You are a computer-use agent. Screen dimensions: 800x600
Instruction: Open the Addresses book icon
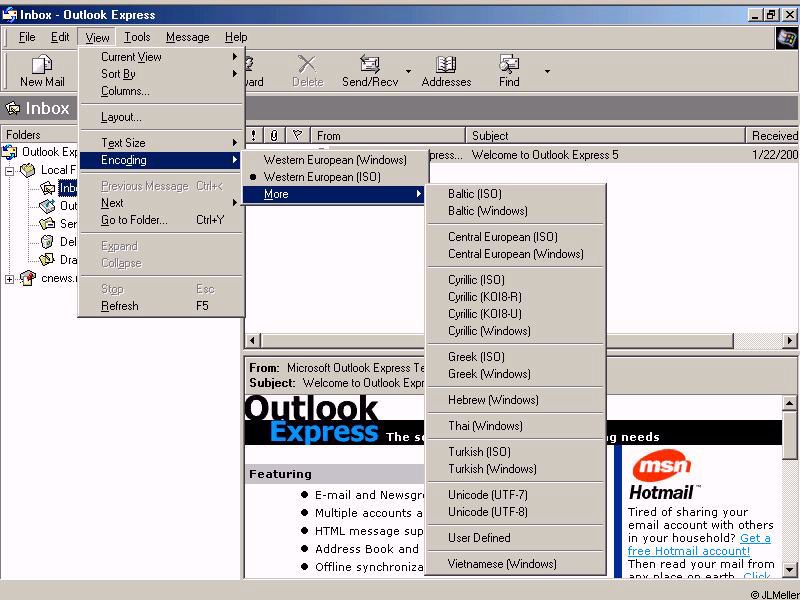pos(446,66)
